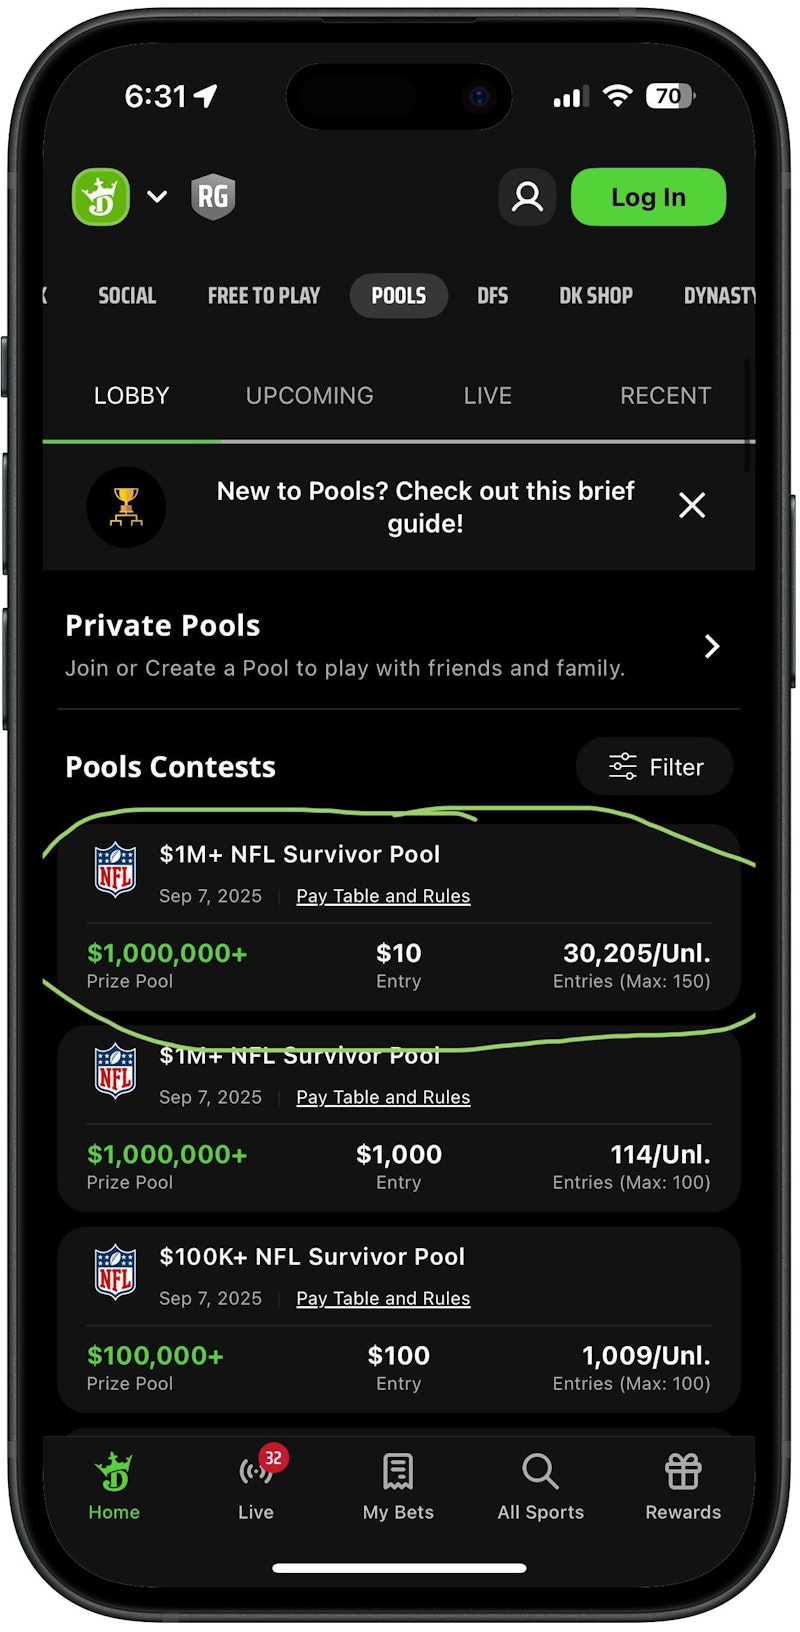800x1632 pixels.
Task: Dismiss the New to Pools guide banner
Action: [692, 506]
